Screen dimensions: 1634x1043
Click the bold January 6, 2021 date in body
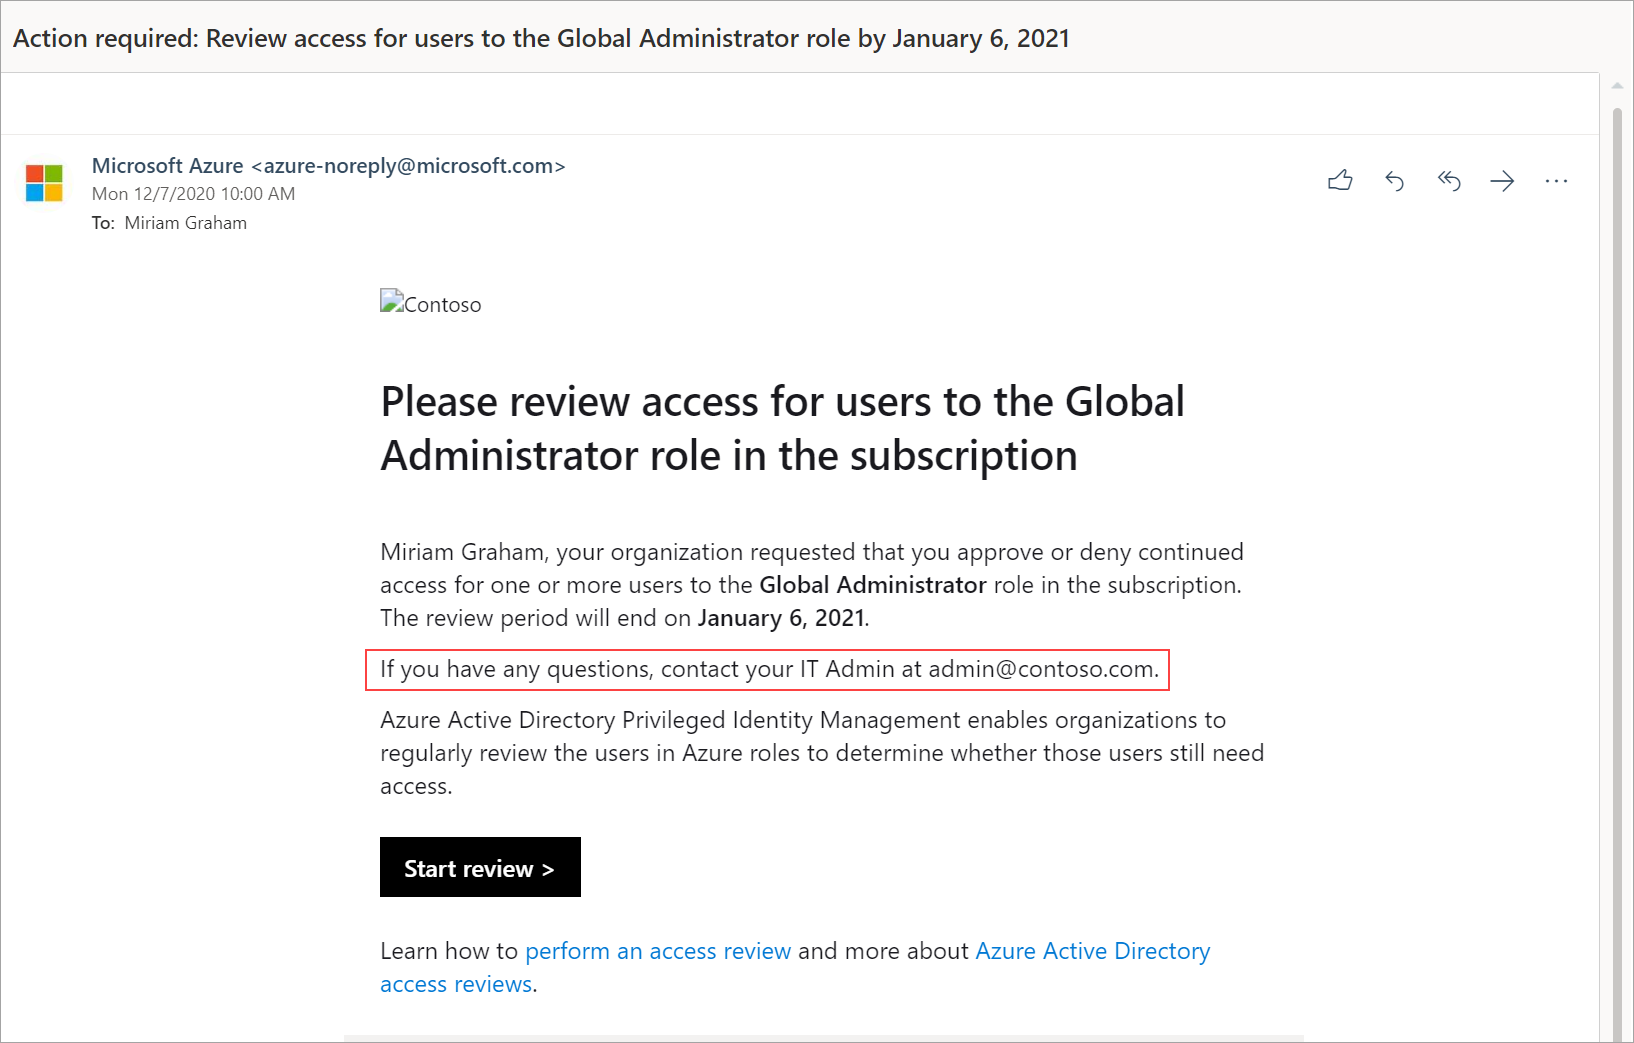point(781,618)
